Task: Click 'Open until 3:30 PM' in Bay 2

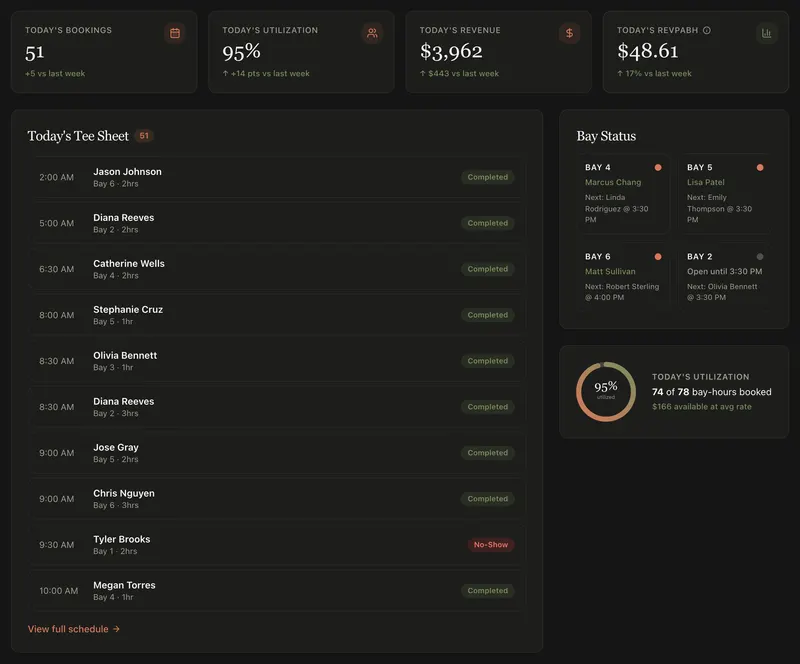Action: 724,272
